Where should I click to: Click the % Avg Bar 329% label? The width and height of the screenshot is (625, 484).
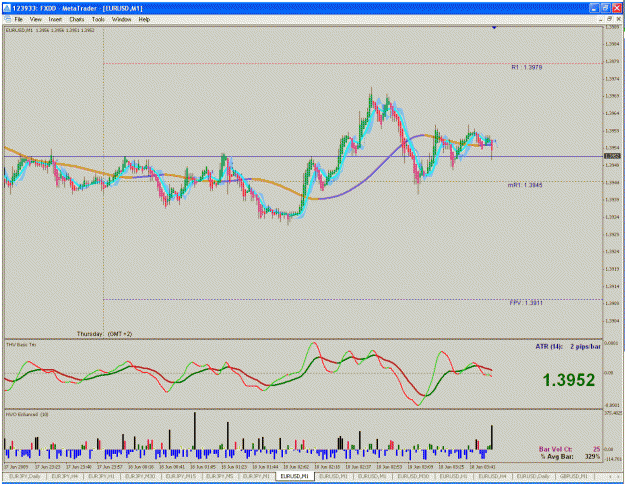pyautogui.click(x=570, y=456)
